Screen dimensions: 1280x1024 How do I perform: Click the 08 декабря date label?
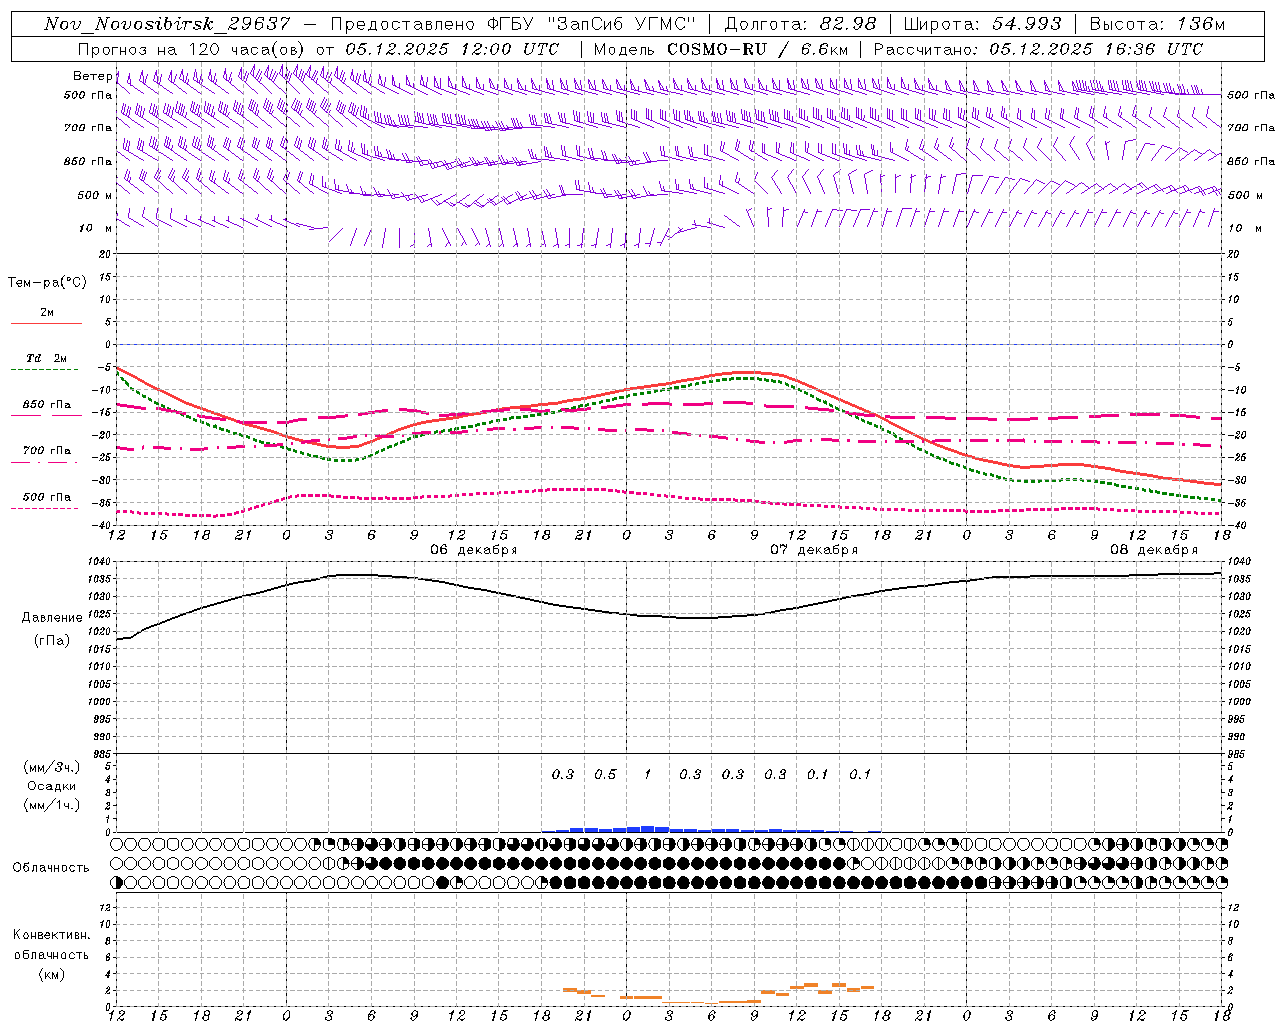pos(1154,550)
